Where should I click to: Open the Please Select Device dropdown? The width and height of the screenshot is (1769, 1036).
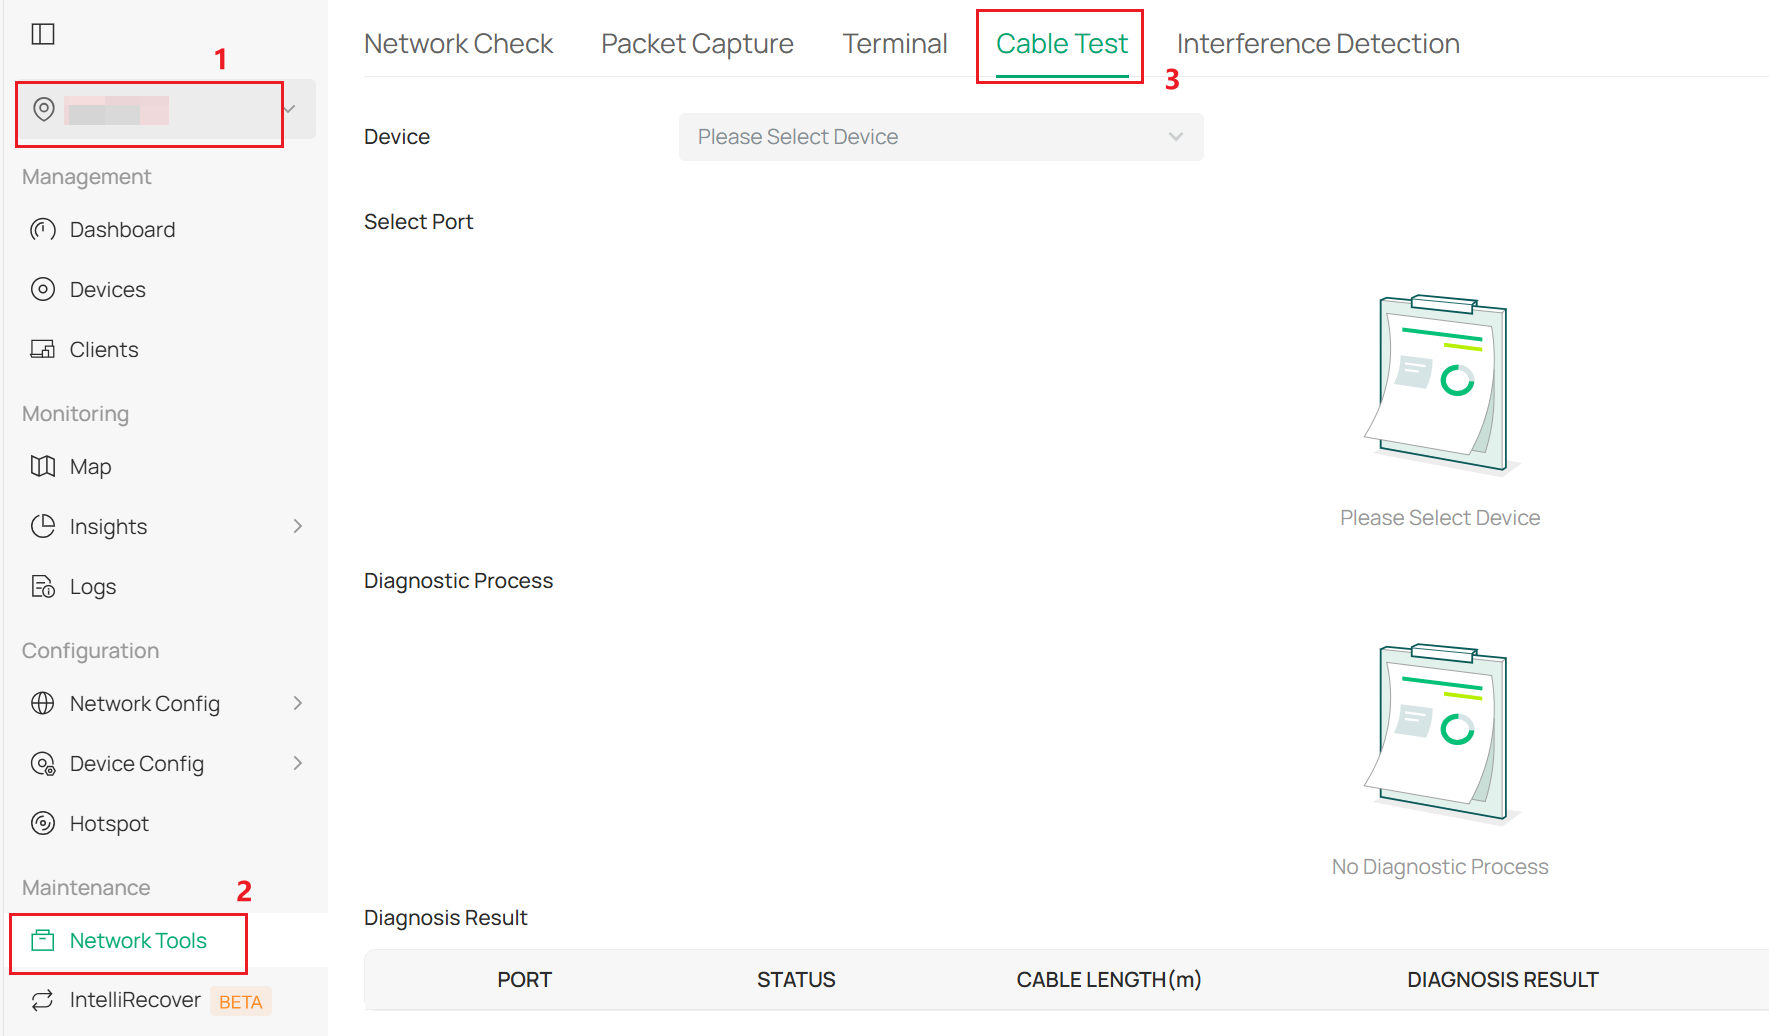(940, 137)
